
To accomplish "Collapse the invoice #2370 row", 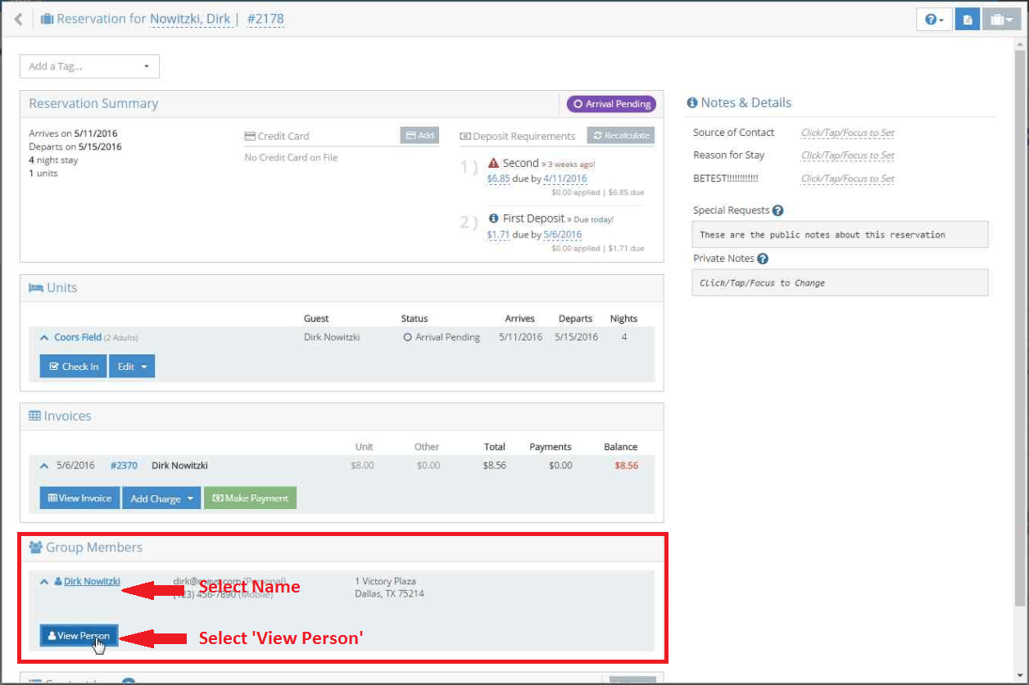I will [44, 466].
